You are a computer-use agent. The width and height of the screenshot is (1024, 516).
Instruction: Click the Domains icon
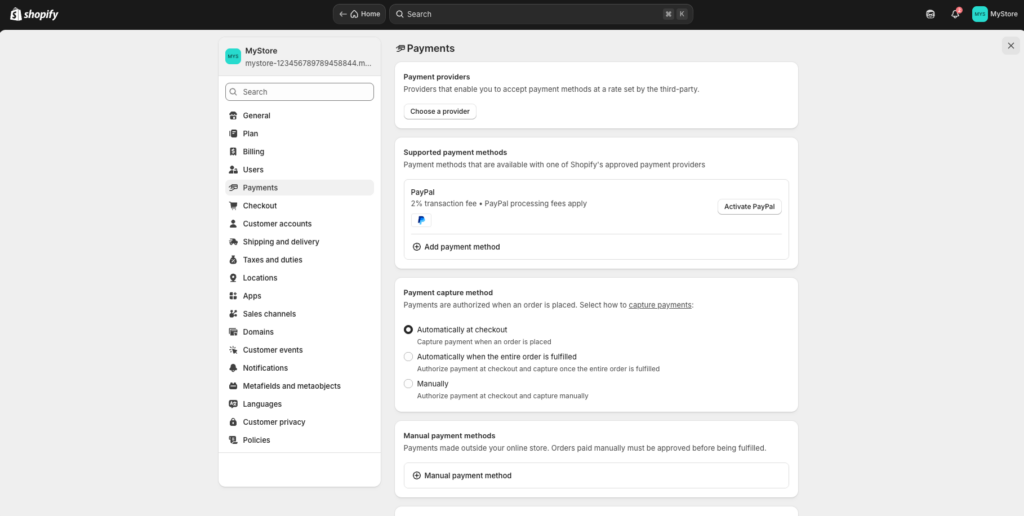pos(233,332)
